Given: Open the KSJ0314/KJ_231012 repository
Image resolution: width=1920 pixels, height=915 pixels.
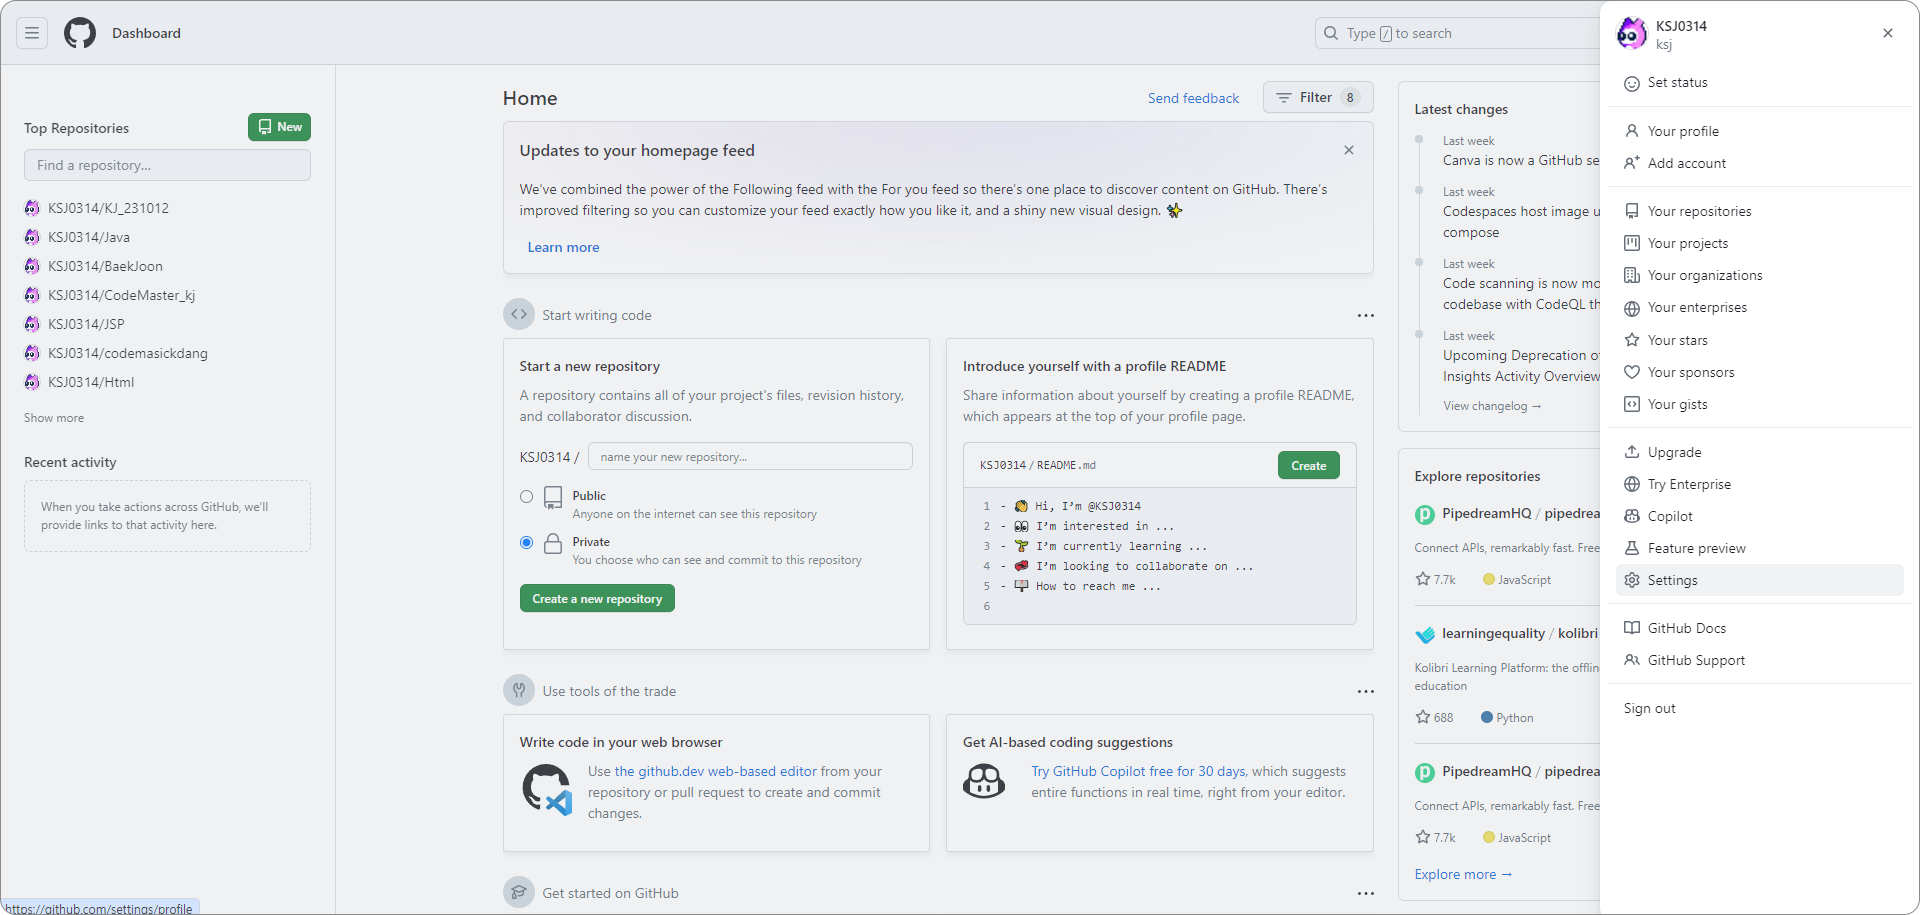Looking at the screenshot, I should point(108,208).
